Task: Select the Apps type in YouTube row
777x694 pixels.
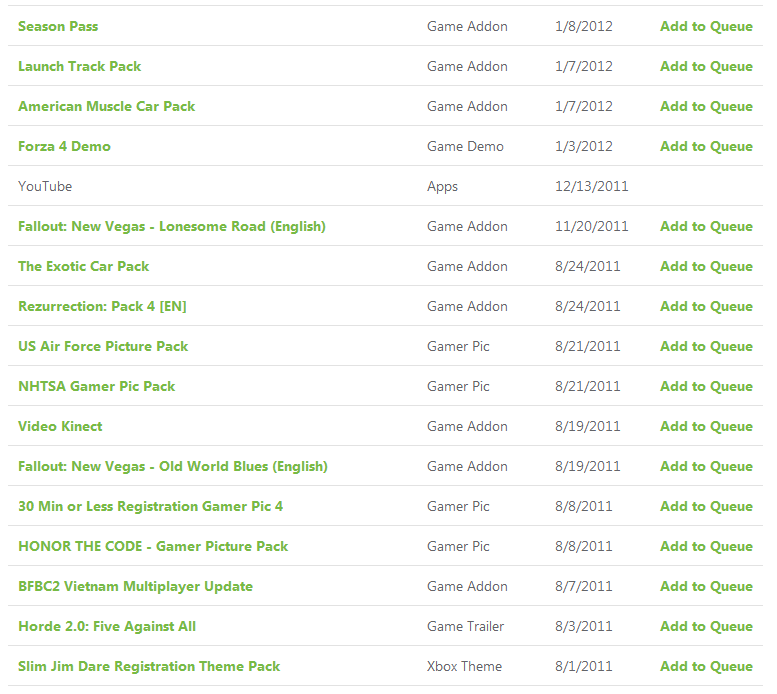Action: tap(443, 187)
